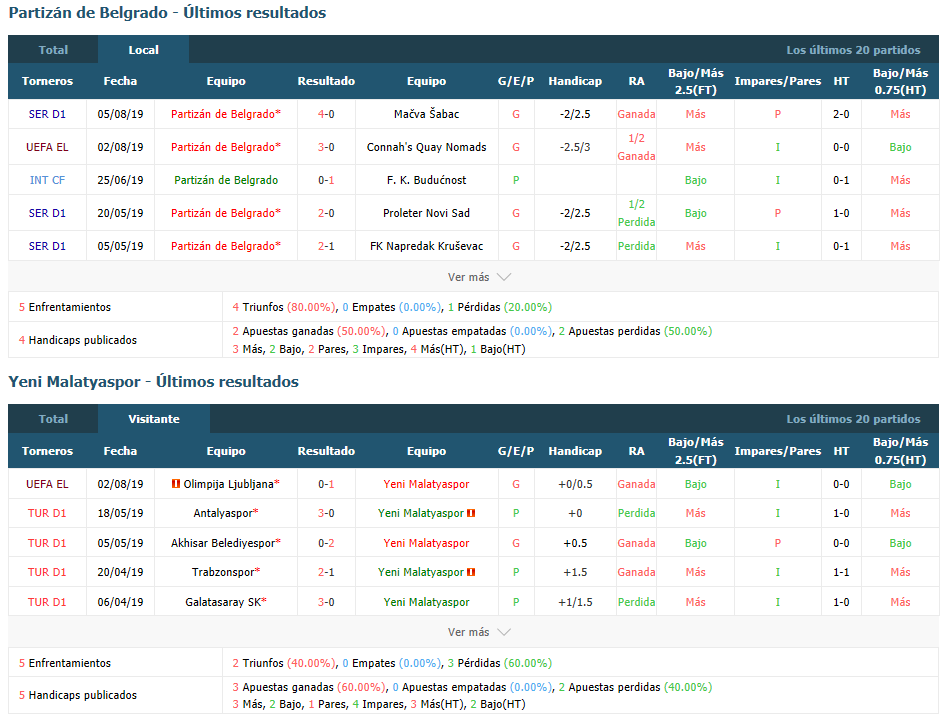948x723 pixels.
Task: Click the Connah's Quay Nomads team name
Action: (x=426, y=147)
